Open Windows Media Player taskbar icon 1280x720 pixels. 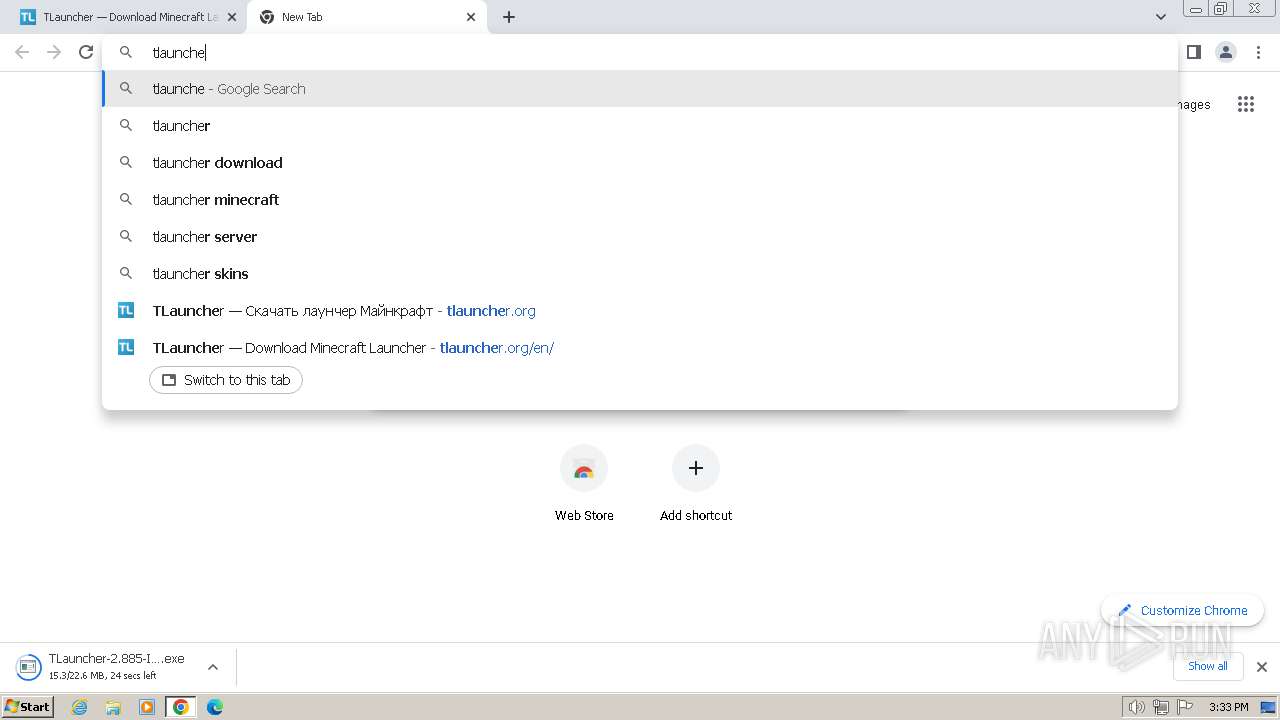point(147,707)
